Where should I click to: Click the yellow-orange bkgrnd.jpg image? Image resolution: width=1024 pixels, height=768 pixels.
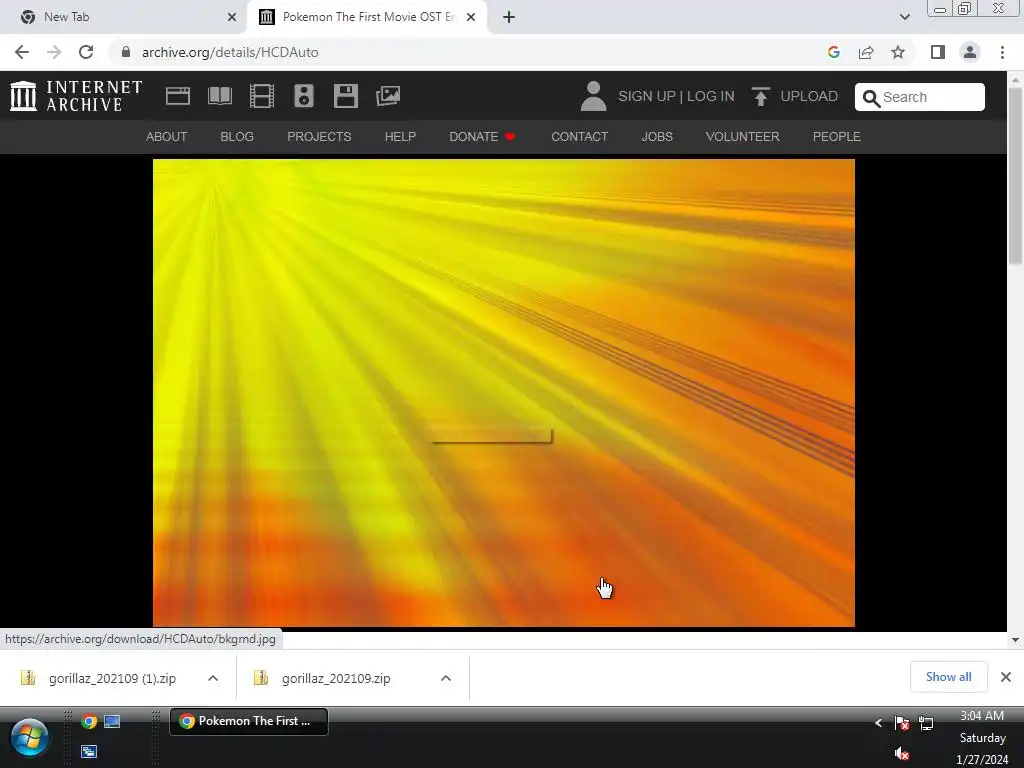(504, 393)
